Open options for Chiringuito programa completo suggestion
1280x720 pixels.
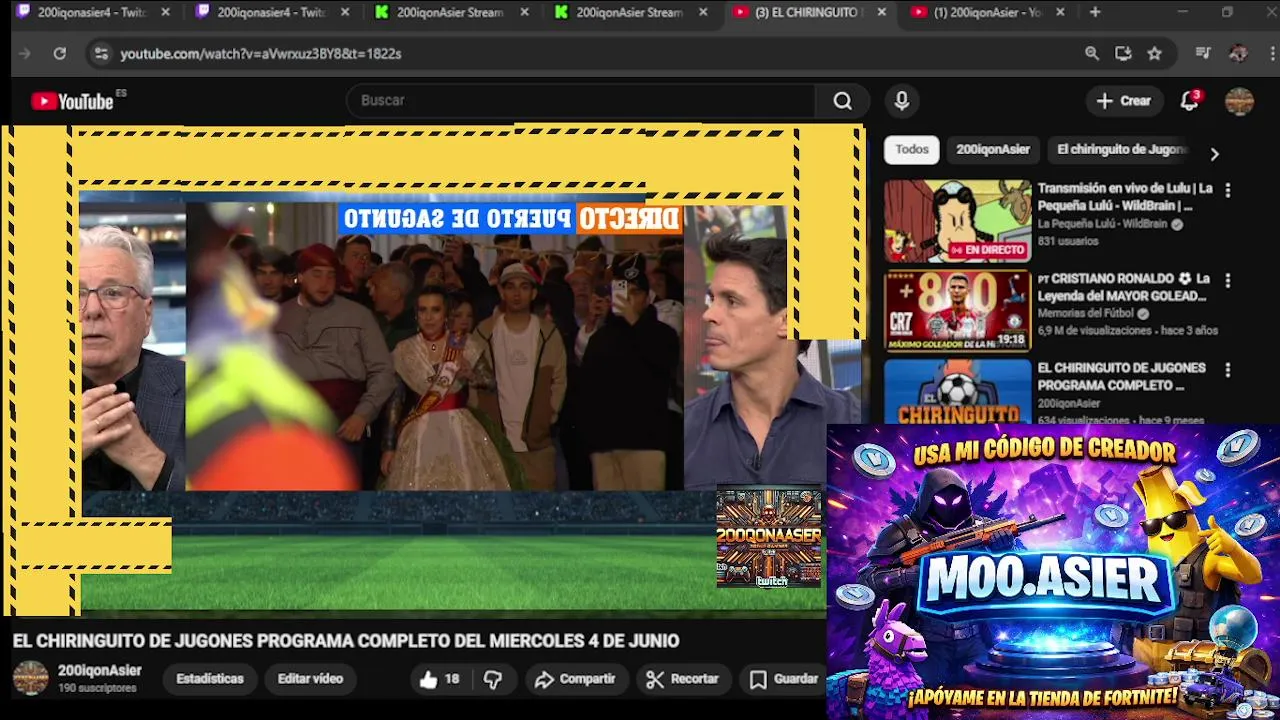(x=1228, y=370)
